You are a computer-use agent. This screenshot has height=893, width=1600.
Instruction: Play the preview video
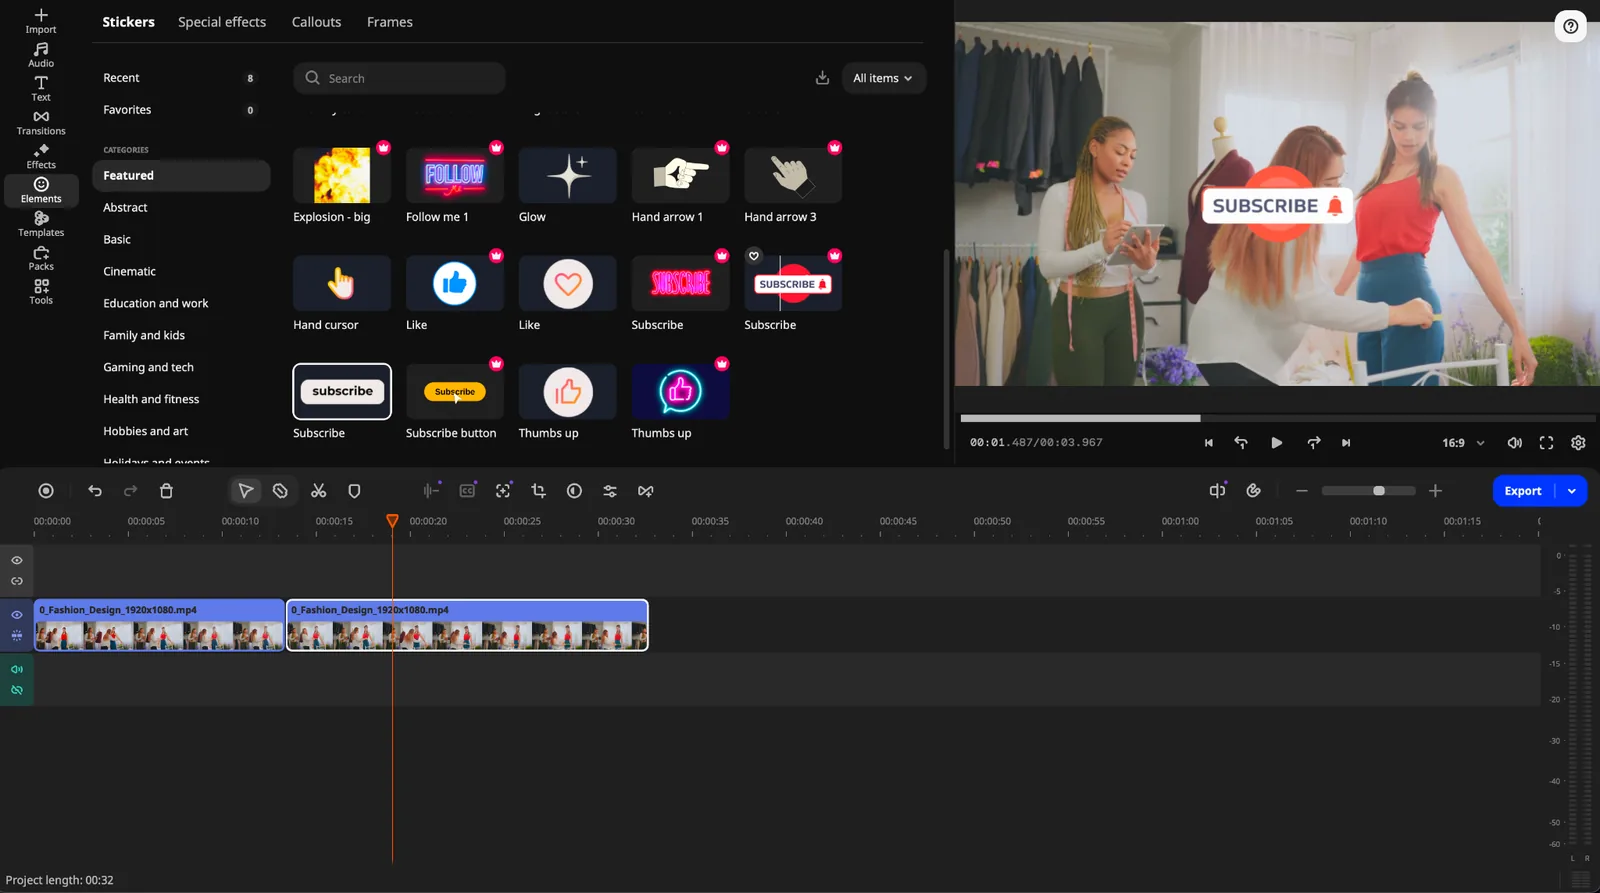[x=1276, y=443]
